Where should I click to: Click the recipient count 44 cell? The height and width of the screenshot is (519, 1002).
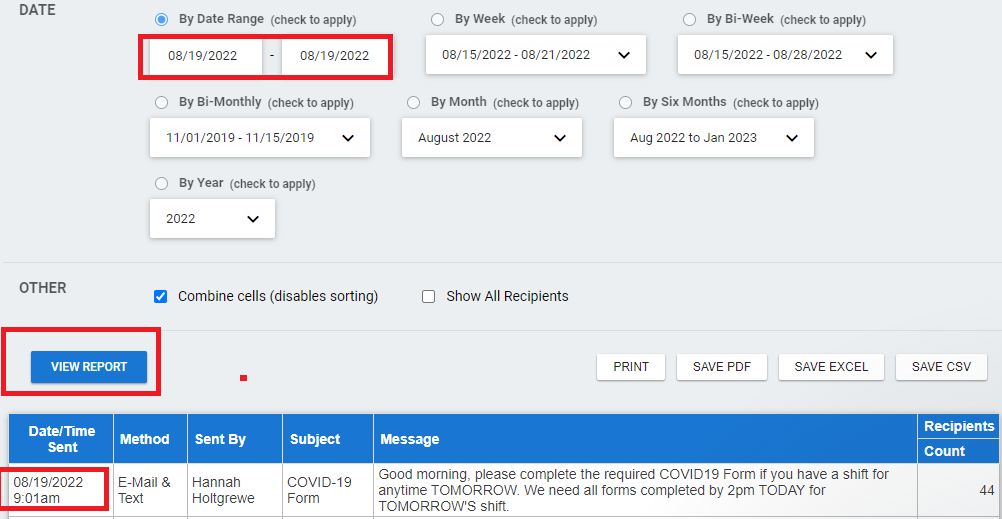959,490
